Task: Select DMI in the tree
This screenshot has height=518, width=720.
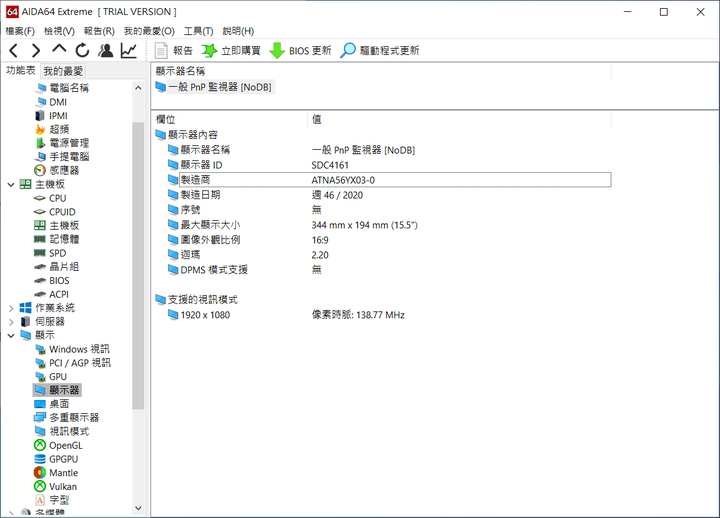Action: (51, 102)
